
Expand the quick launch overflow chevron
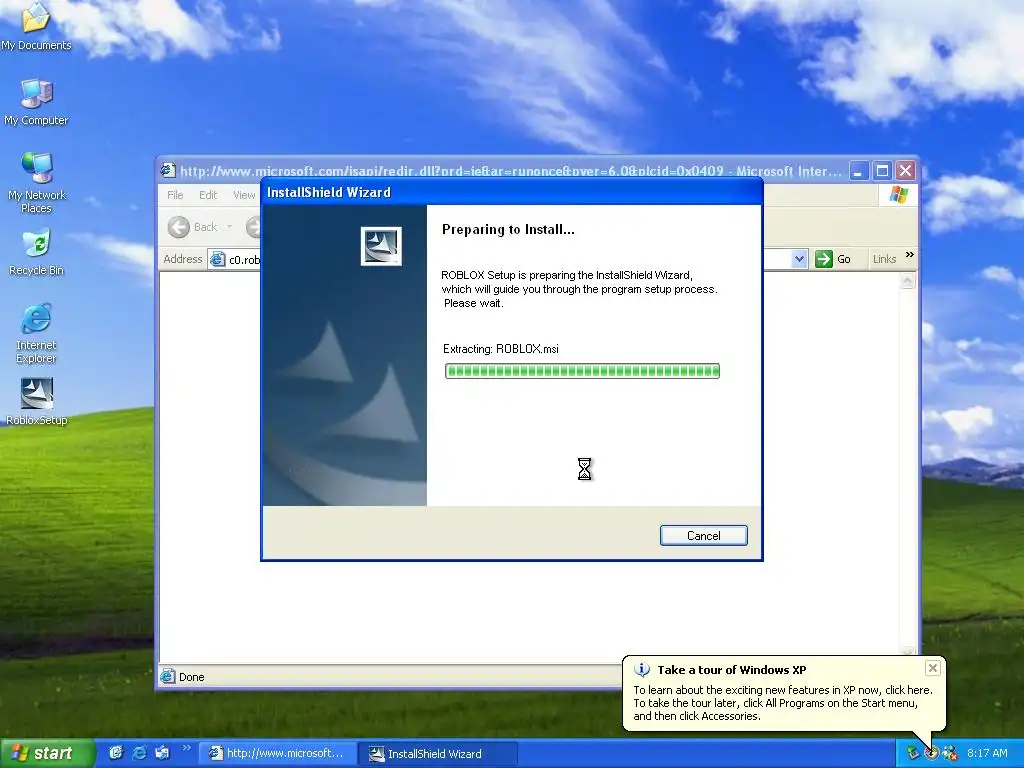click(186, 748)
